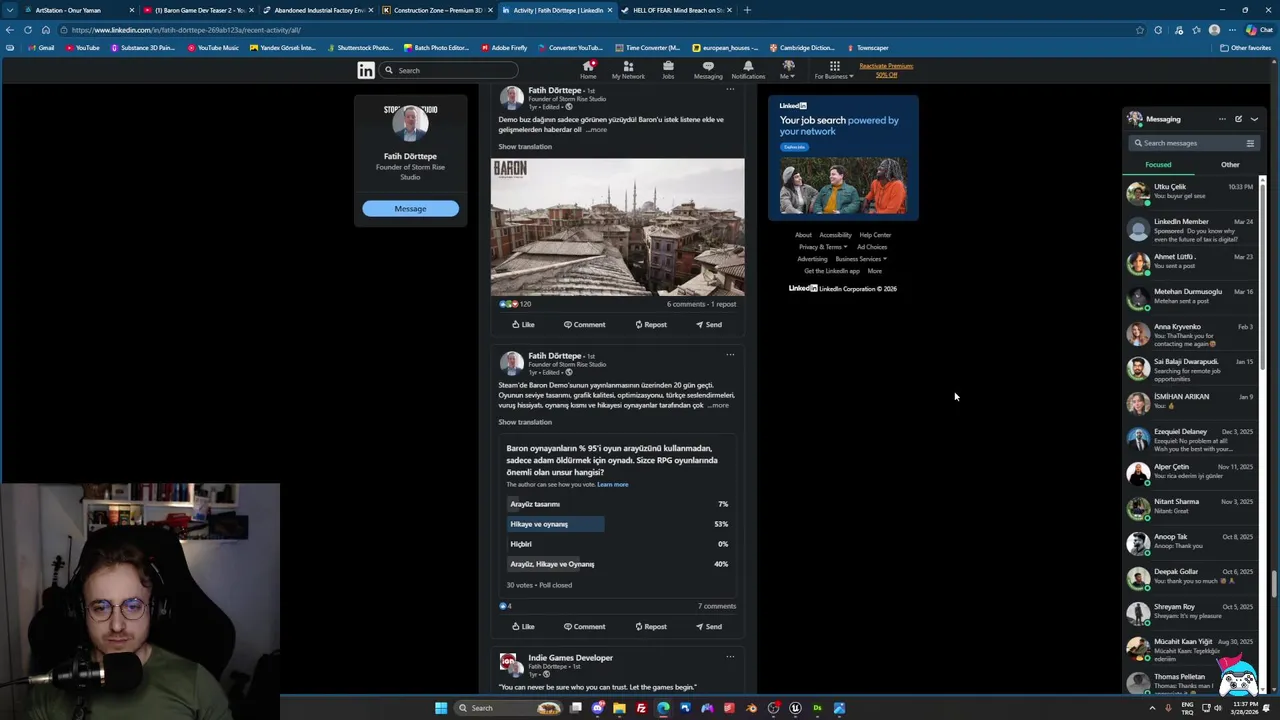Open Blender from the taskbar

pos(751,708)
